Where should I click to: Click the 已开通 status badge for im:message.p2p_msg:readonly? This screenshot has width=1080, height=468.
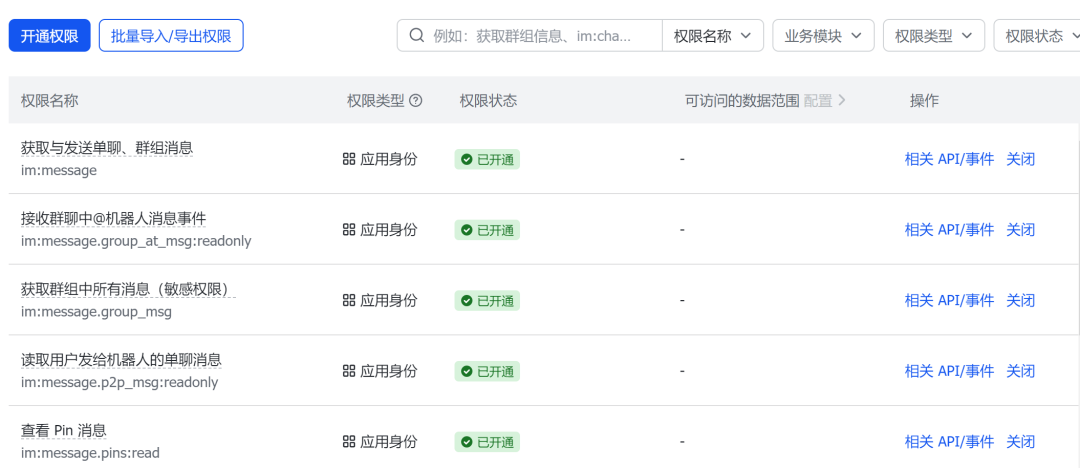[x=487, y=371]
